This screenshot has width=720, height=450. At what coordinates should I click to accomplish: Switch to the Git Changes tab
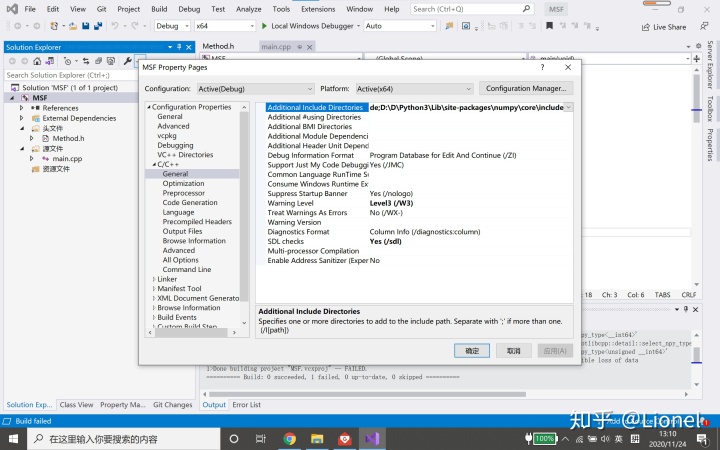click(173, 405)
